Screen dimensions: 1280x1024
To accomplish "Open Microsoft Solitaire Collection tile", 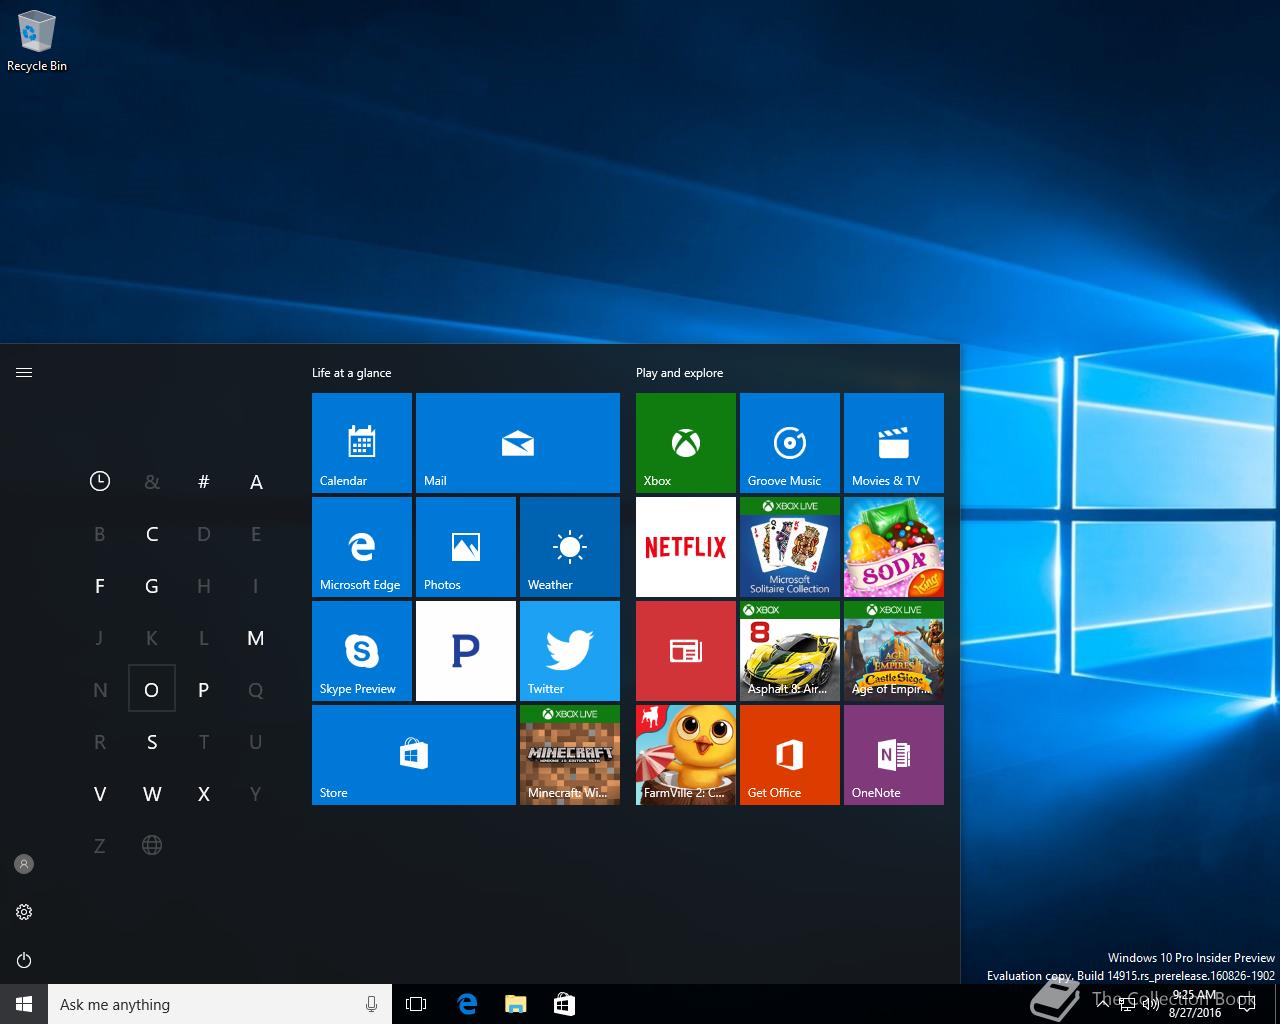I will [790, 546].
